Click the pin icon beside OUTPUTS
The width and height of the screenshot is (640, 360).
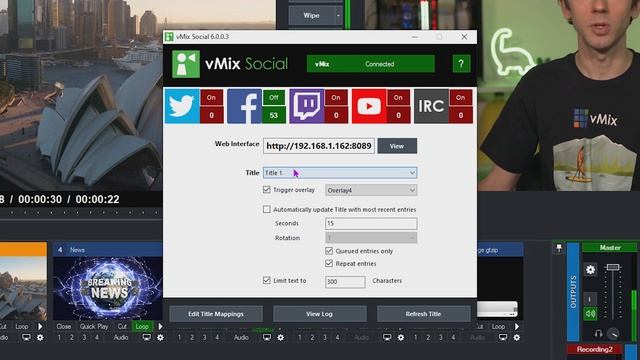point(559,248)
